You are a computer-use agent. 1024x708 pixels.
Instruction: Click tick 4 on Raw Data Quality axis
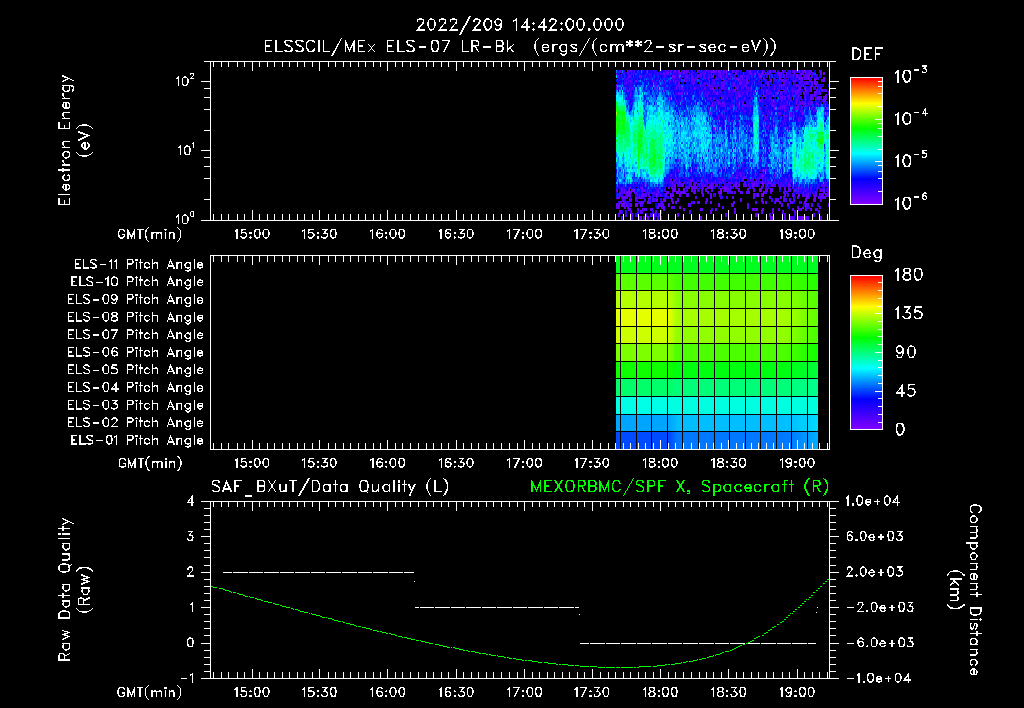(x=191, y=502)
